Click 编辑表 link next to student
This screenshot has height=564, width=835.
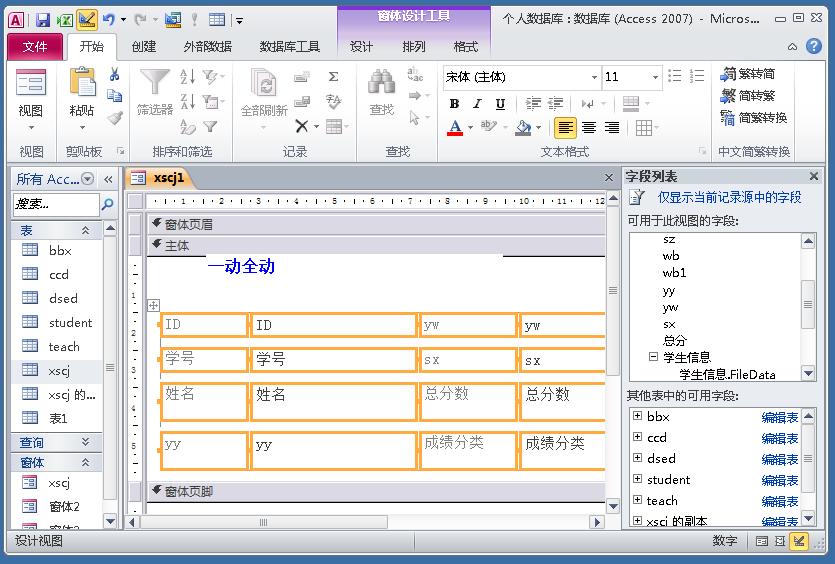coord(779,480)
